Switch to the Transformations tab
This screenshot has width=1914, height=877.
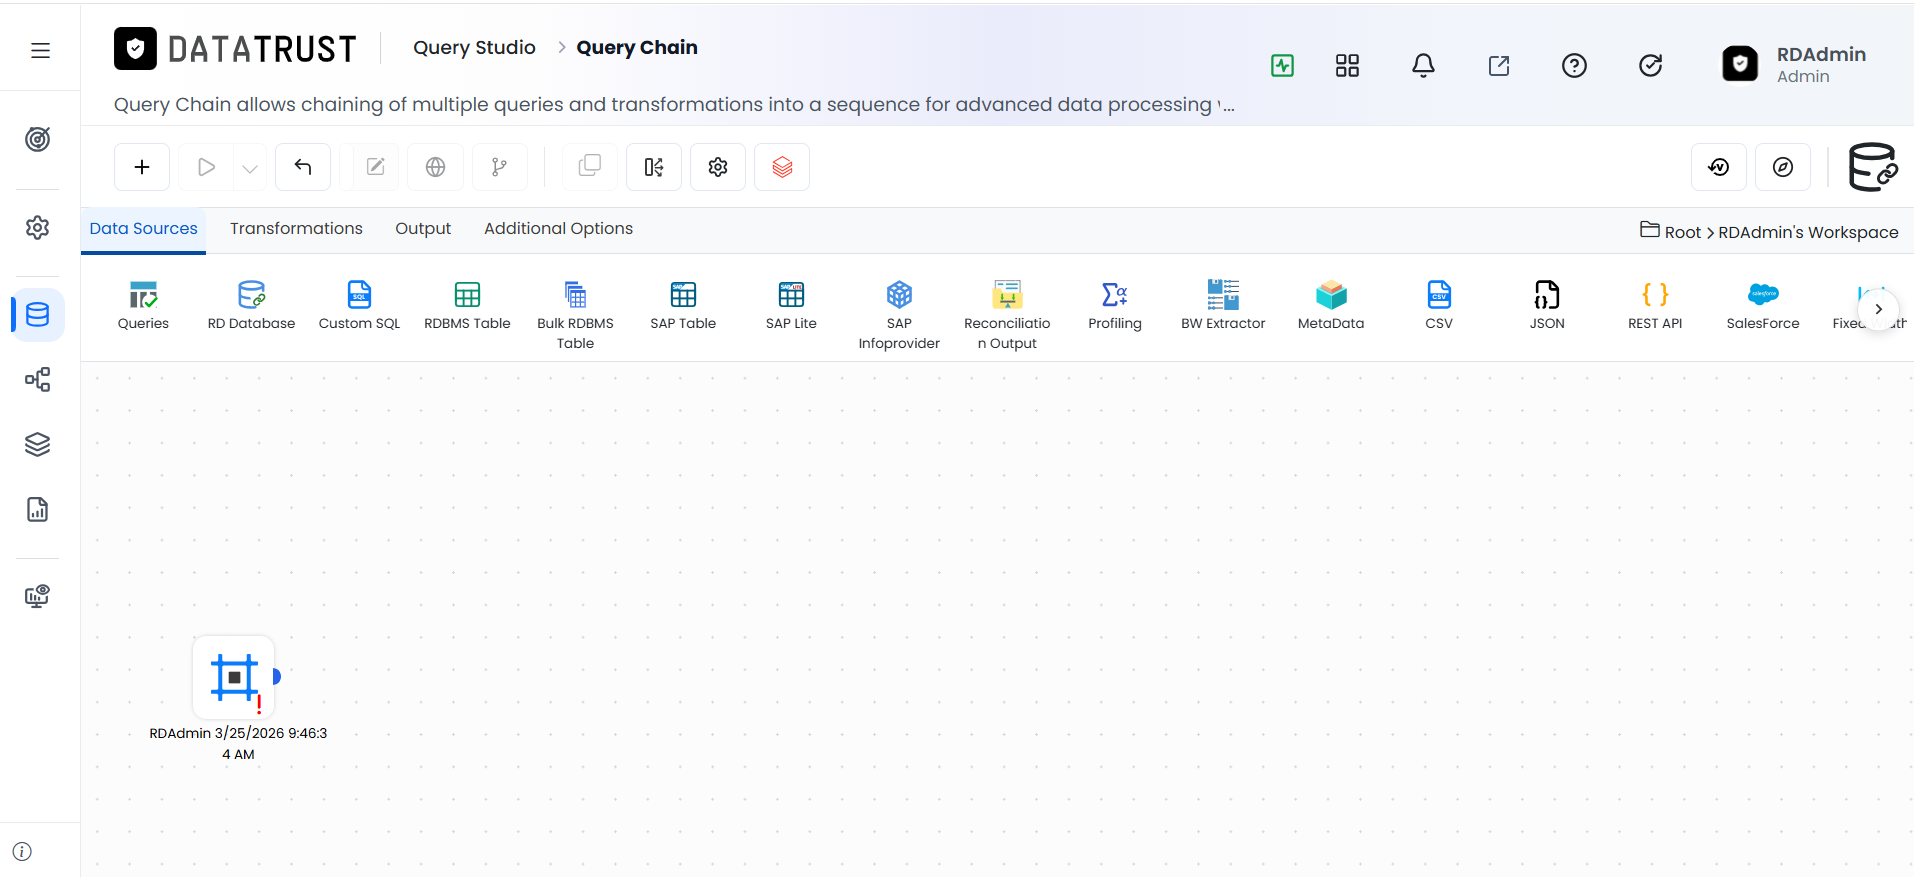point(296,229)
